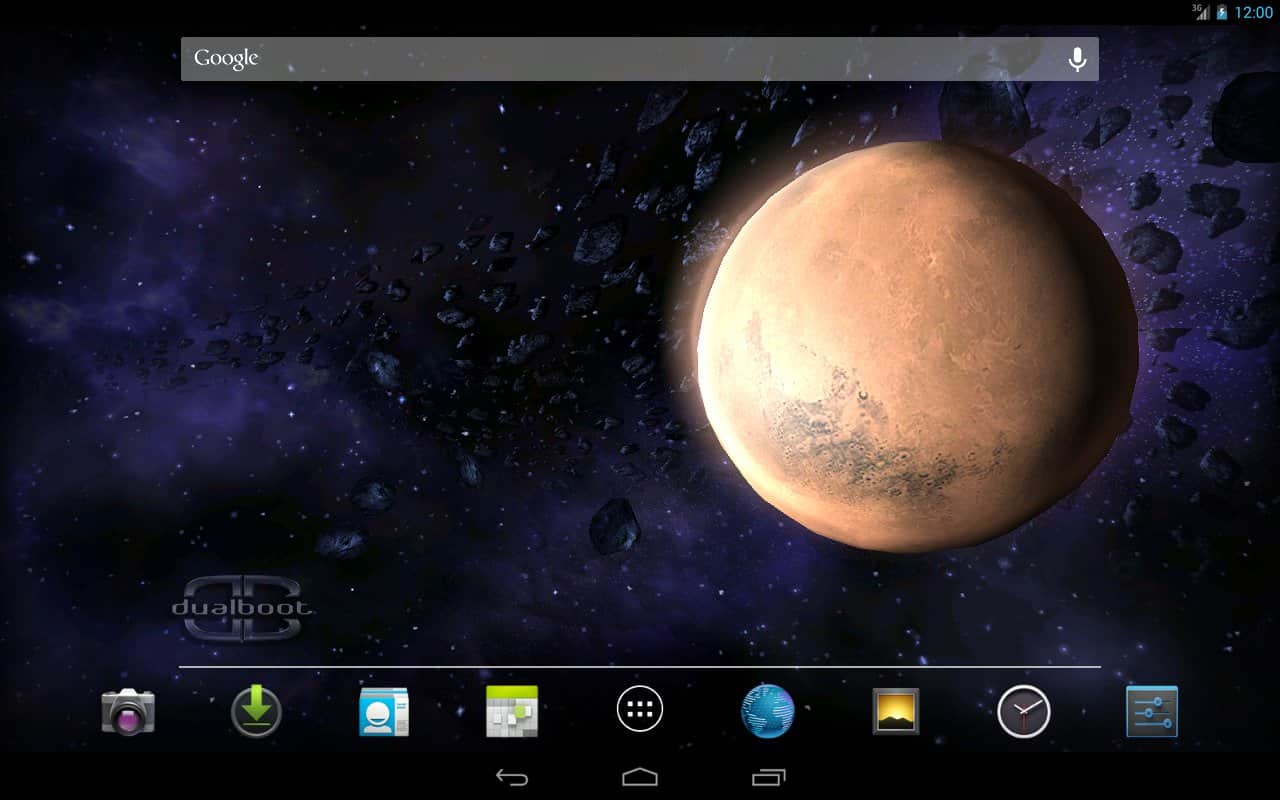Tap the Google logo text
The image size is (1280, 800).
tap(226, 59)
